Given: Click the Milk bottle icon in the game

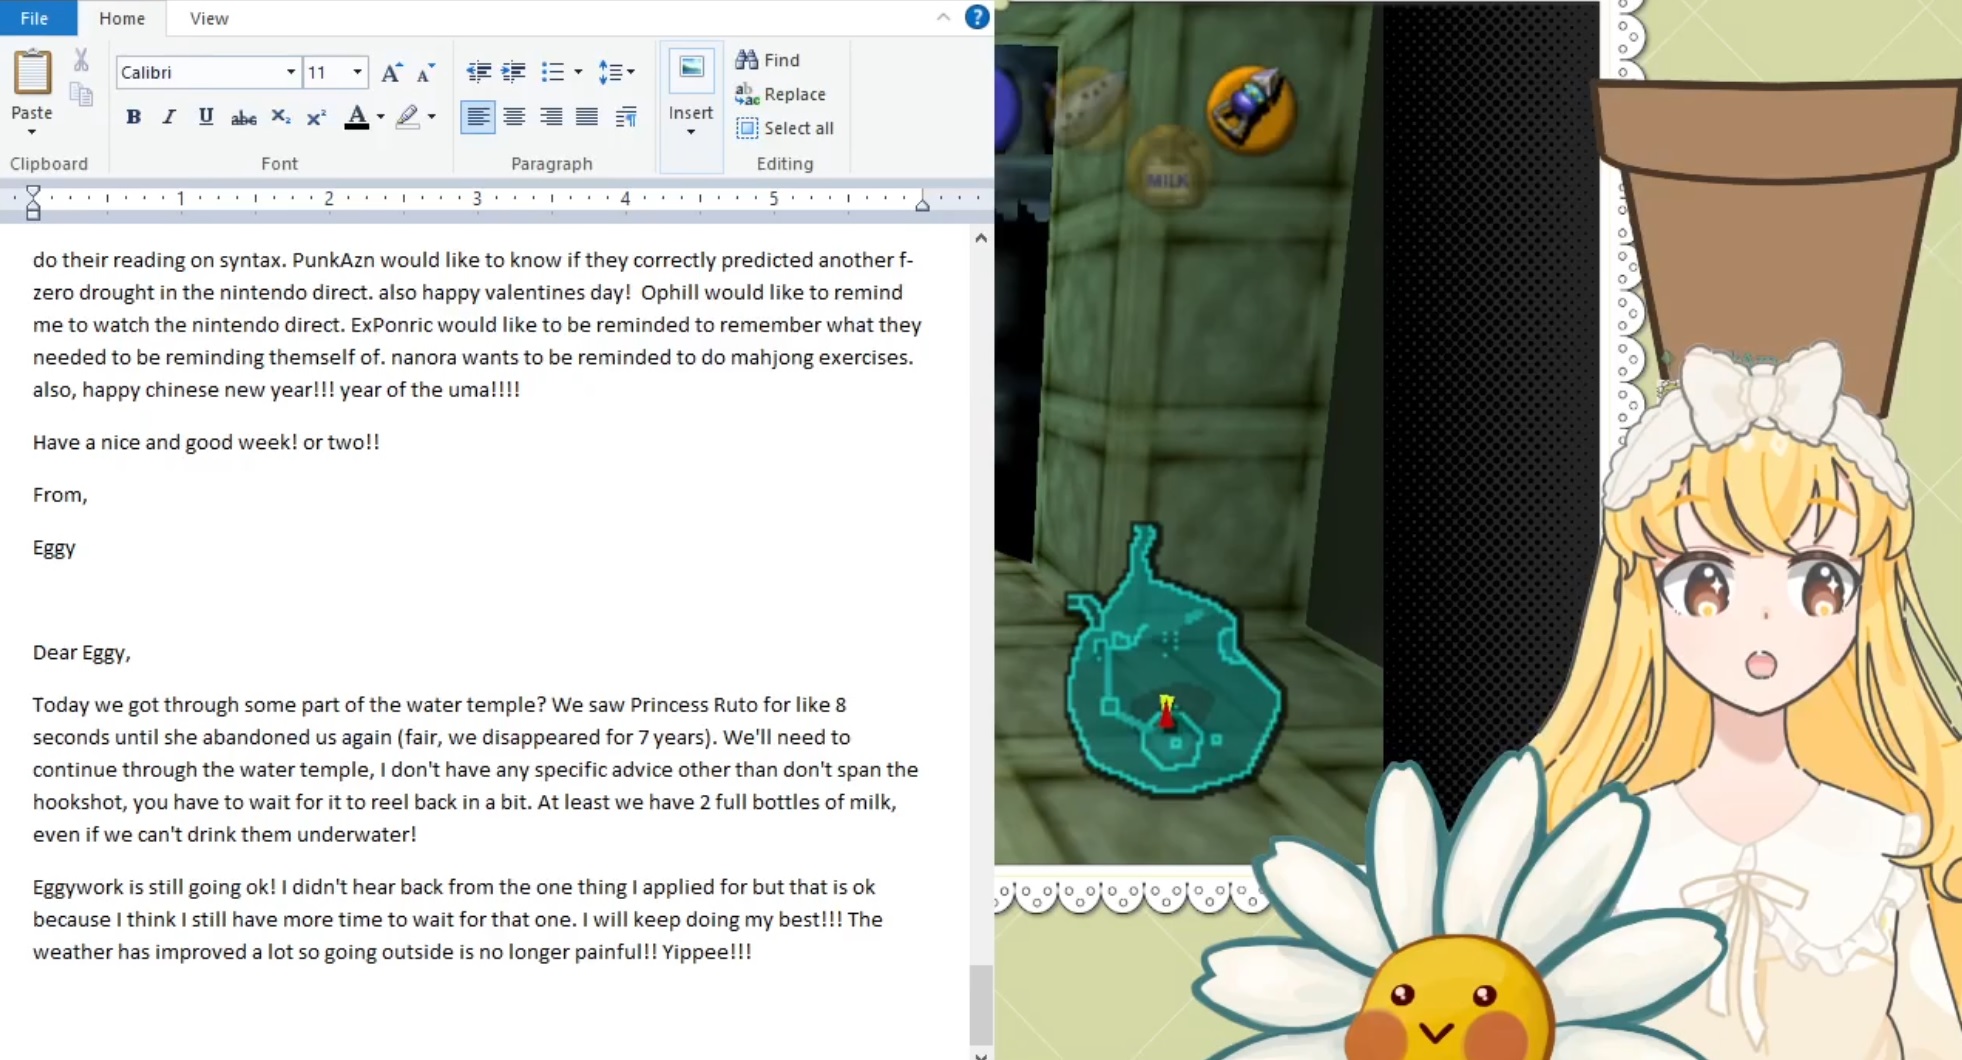Looking at the screenshot, I should (x=1167, y=172).
